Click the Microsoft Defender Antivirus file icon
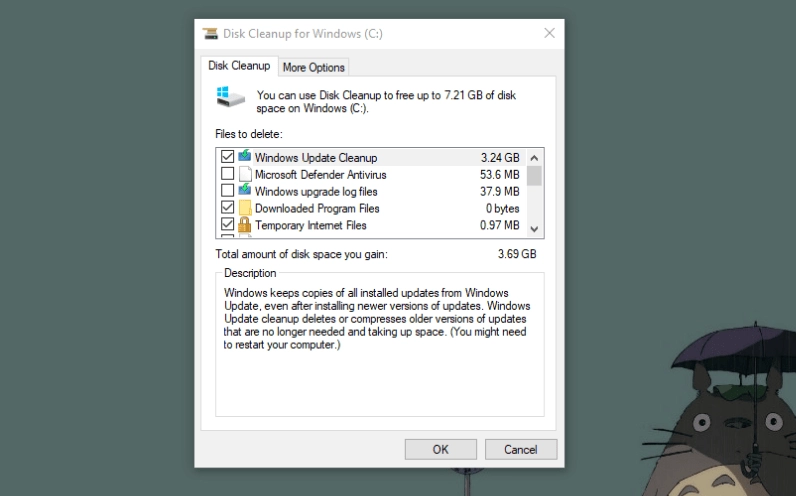The height and width of the screenshot is (496, 796). [x=244, y=174]
